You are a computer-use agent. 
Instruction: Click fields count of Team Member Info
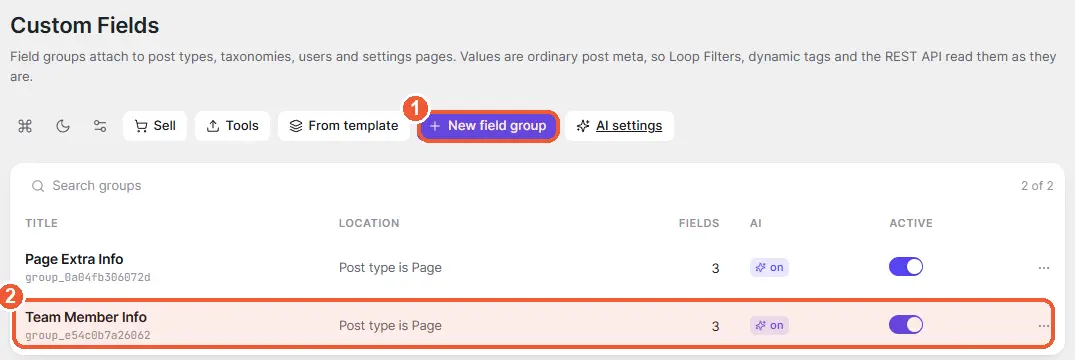click(715, 326)
